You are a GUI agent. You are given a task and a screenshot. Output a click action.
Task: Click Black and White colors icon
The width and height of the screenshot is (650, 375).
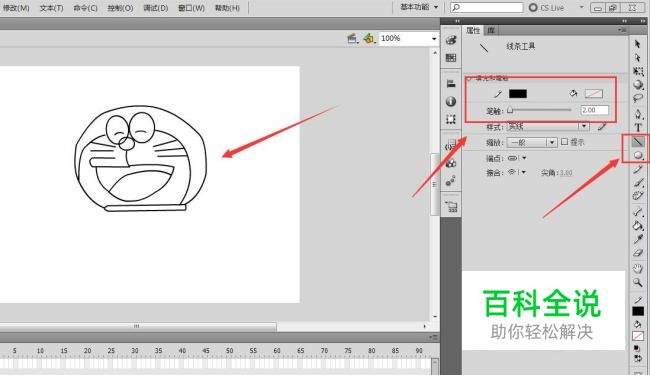coord(637,349)
